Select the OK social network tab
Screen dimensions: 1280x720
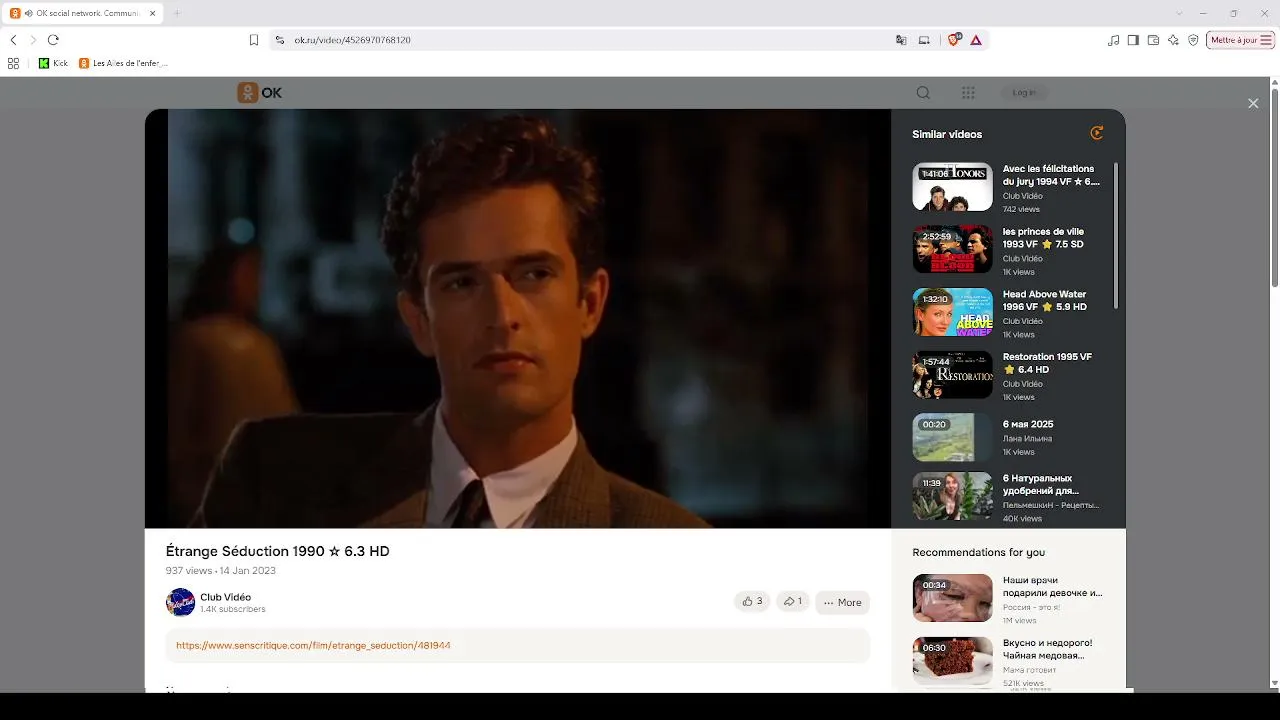point(82,13)
